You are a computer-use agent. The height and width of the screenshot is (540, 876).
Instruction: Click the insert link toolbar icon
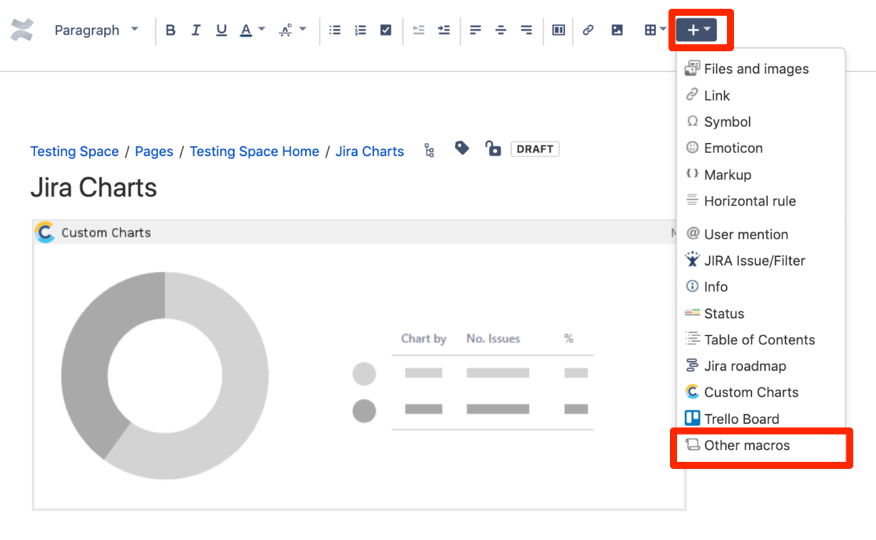pyautogui.click(x=588, y=30)
